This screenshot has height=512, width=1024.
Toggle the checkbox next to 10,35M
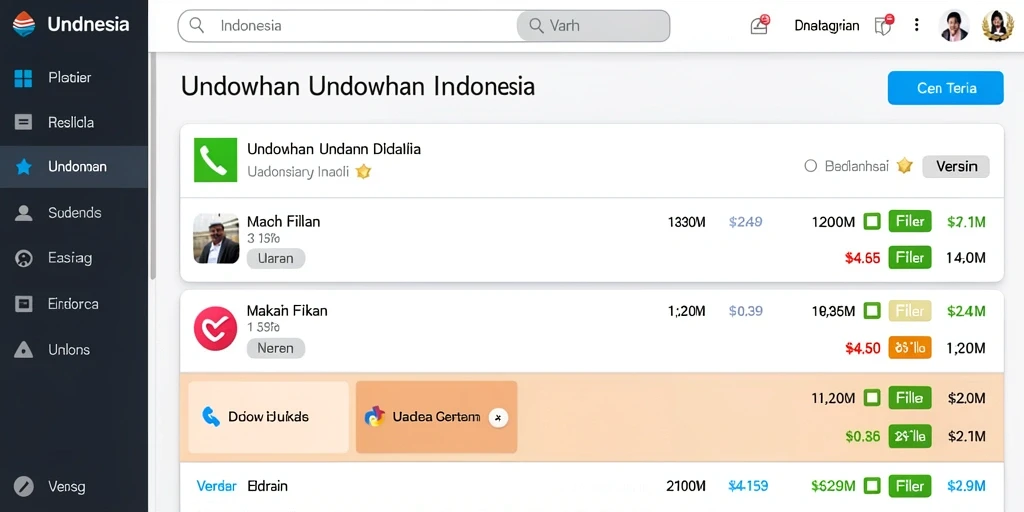pos(872,312)
